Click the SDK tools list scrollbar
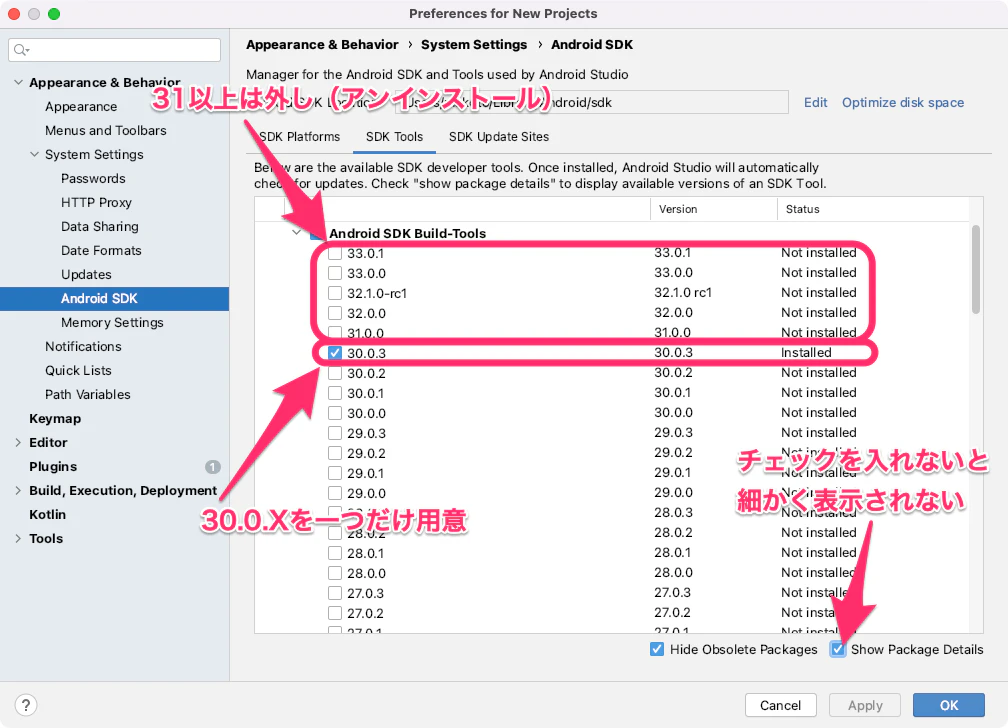Image resolution: width=1008 pixels, height=728 pixels. (x=976, y=269)
